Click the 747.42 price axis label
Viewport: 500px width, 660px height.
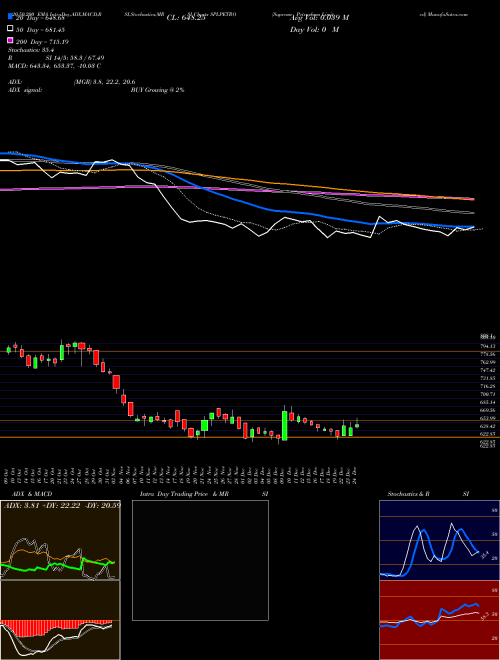488,370
